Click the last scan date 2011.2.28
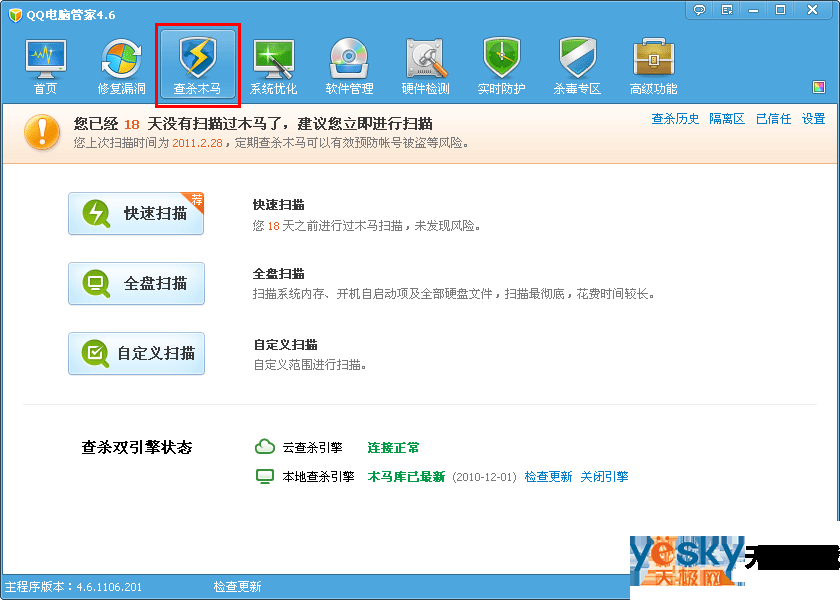 point(197,143)
